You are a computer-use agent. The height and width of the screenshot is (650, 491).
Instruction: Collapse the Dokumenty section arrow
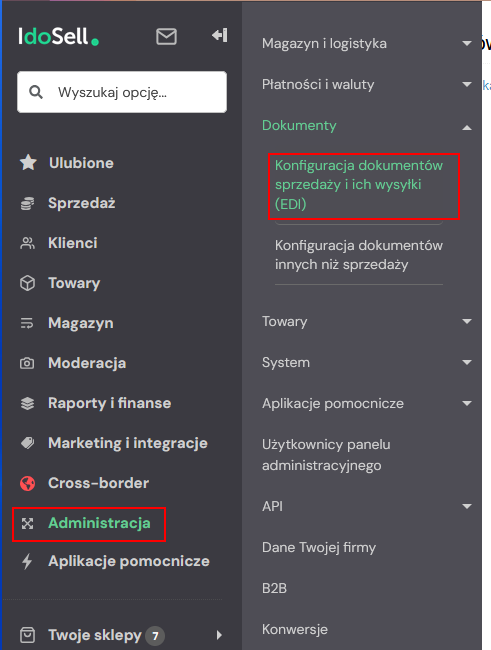(x=467, y=128)
